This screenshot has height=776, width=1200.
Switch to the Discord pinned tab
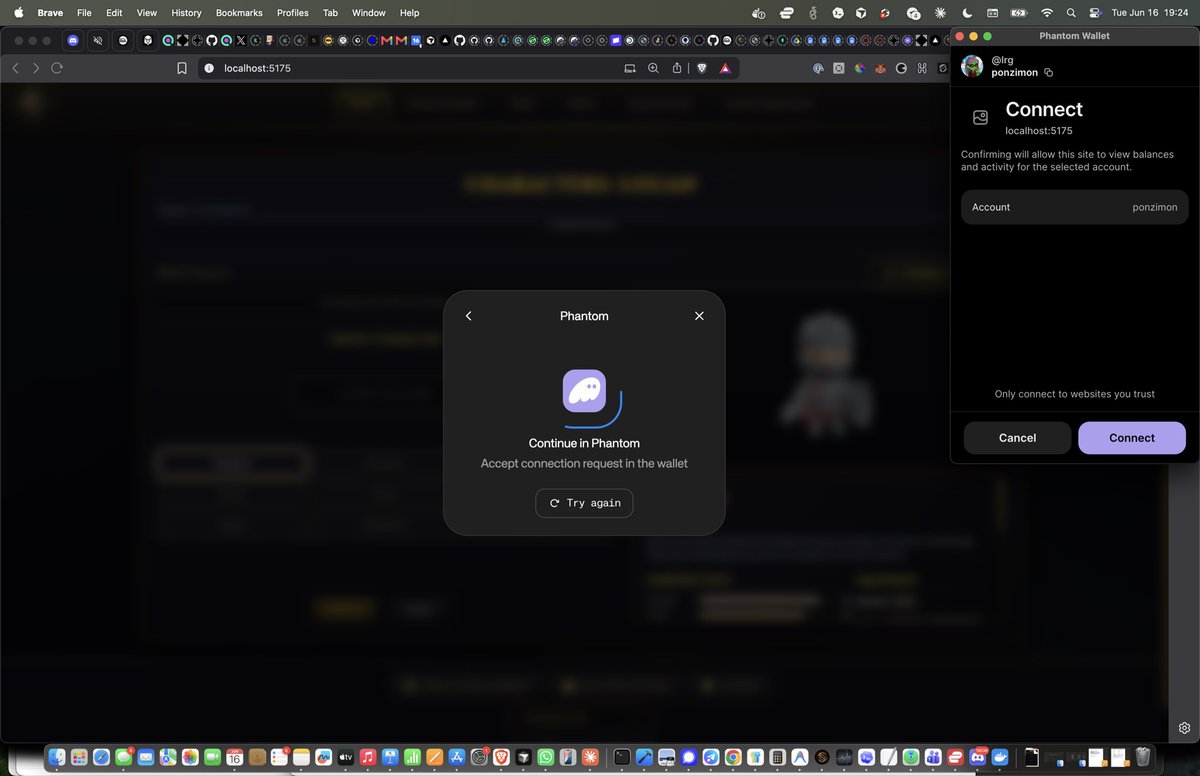click(x=74, y=40)
